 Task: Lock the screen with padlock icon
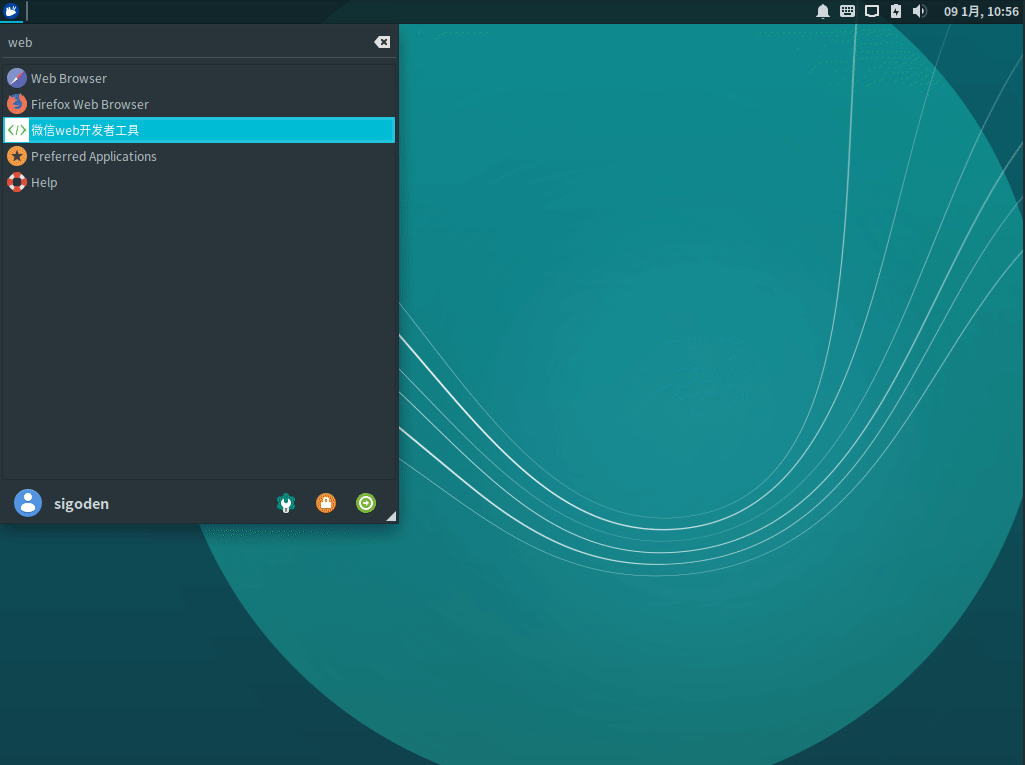(326, 503)
